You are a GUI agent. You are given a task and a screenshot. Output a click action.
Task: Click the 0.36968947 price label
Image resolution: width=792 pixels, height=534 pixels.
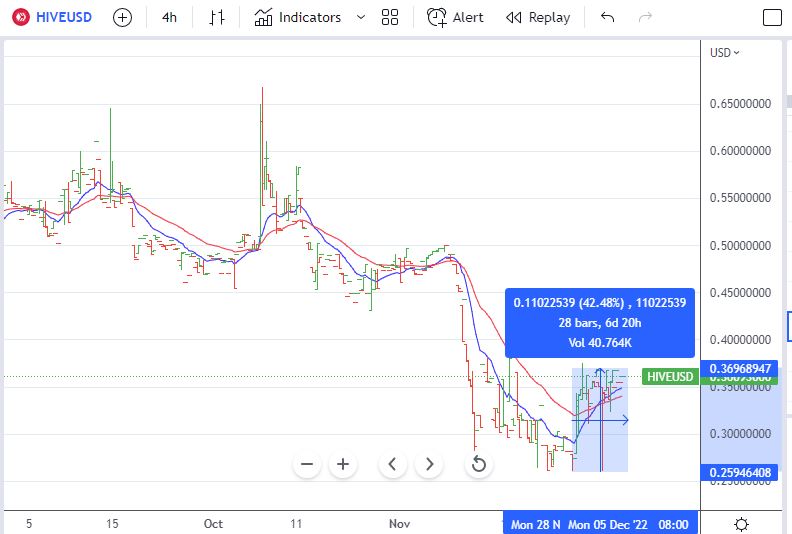(739, 368)
